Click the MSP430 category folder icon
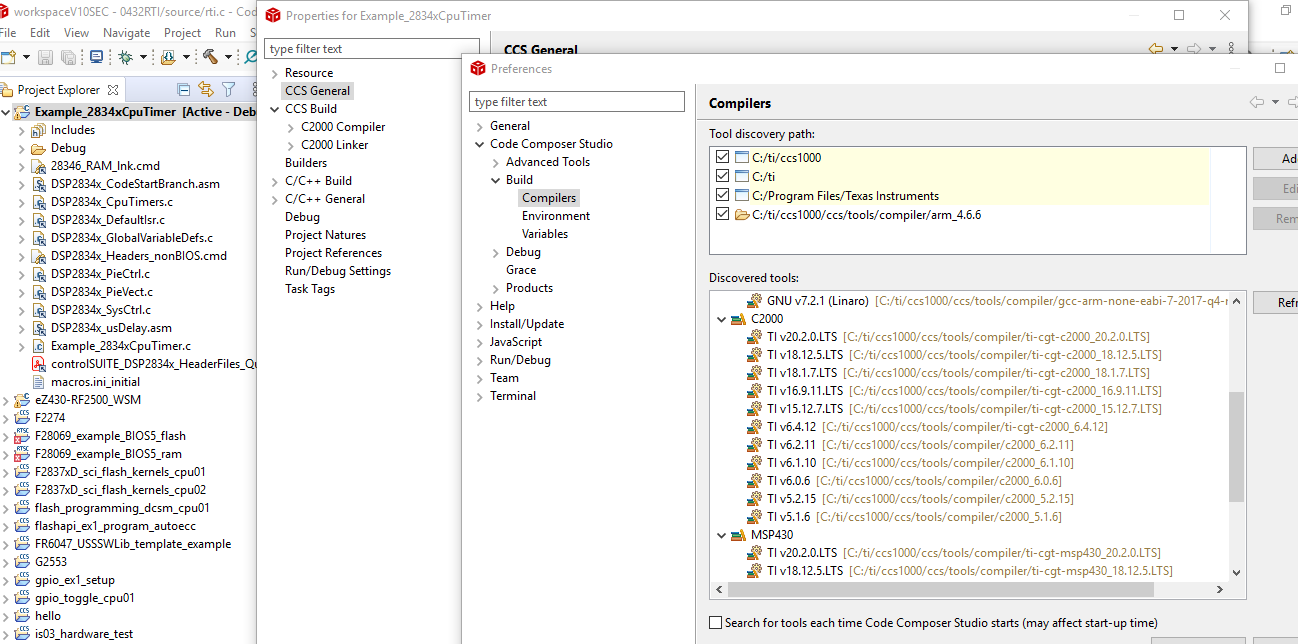This screenshot has width=1298, height=644. [739, 535]
